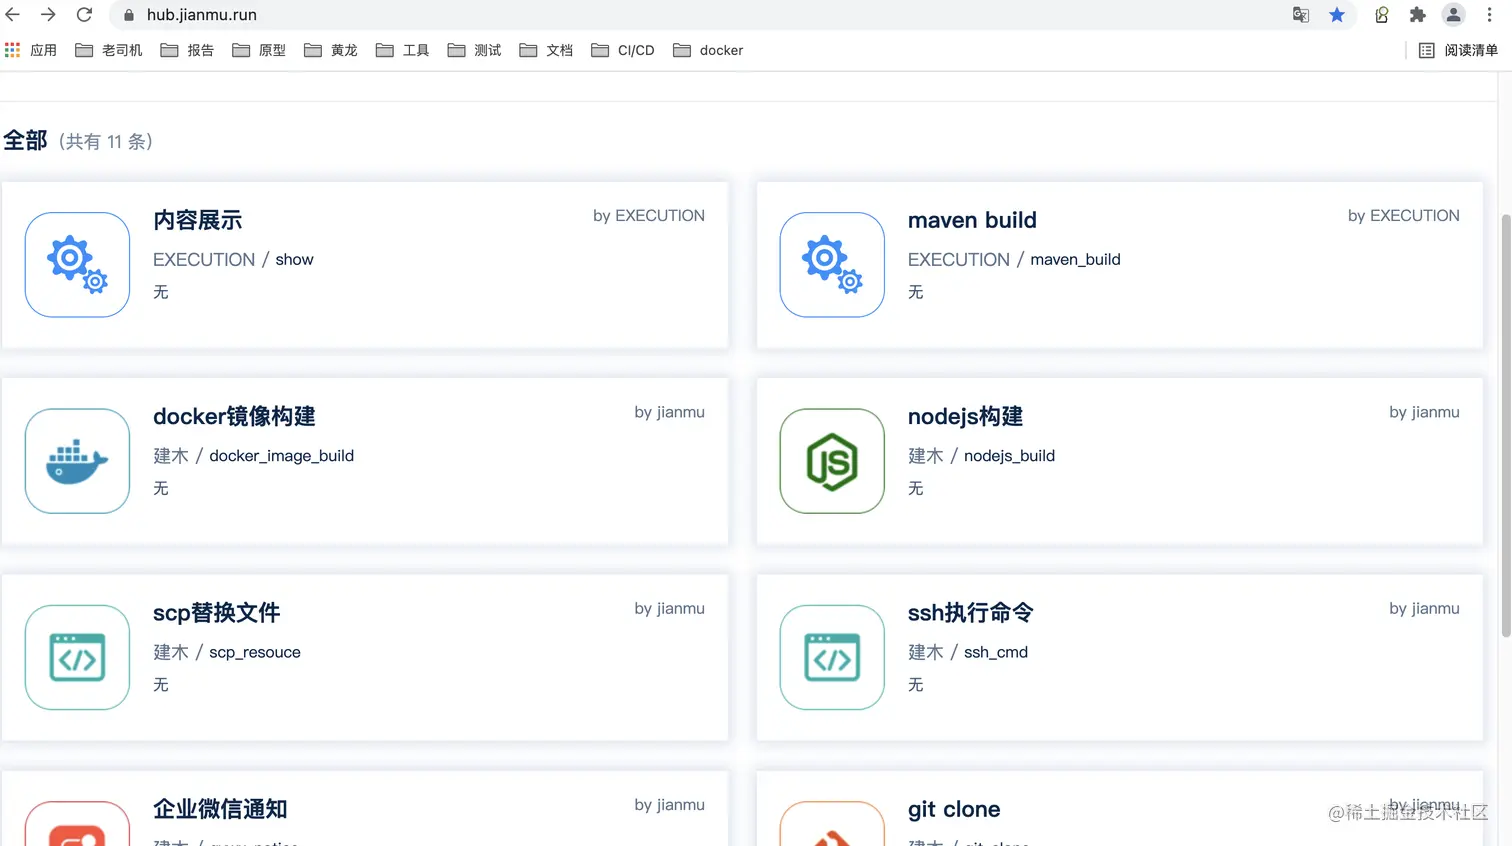Click the (共有 11 条) count text

tap(106, 142)
